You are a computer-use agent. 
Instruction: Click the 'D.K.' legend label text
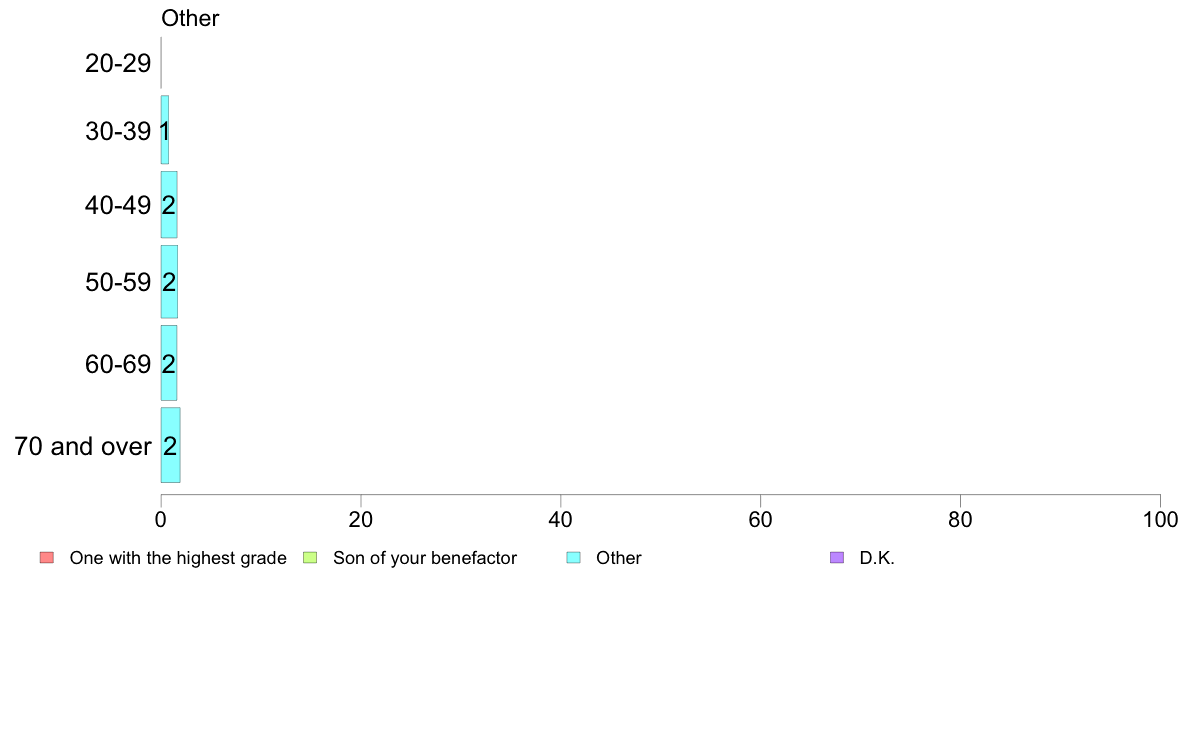click(x=877, y=558)
